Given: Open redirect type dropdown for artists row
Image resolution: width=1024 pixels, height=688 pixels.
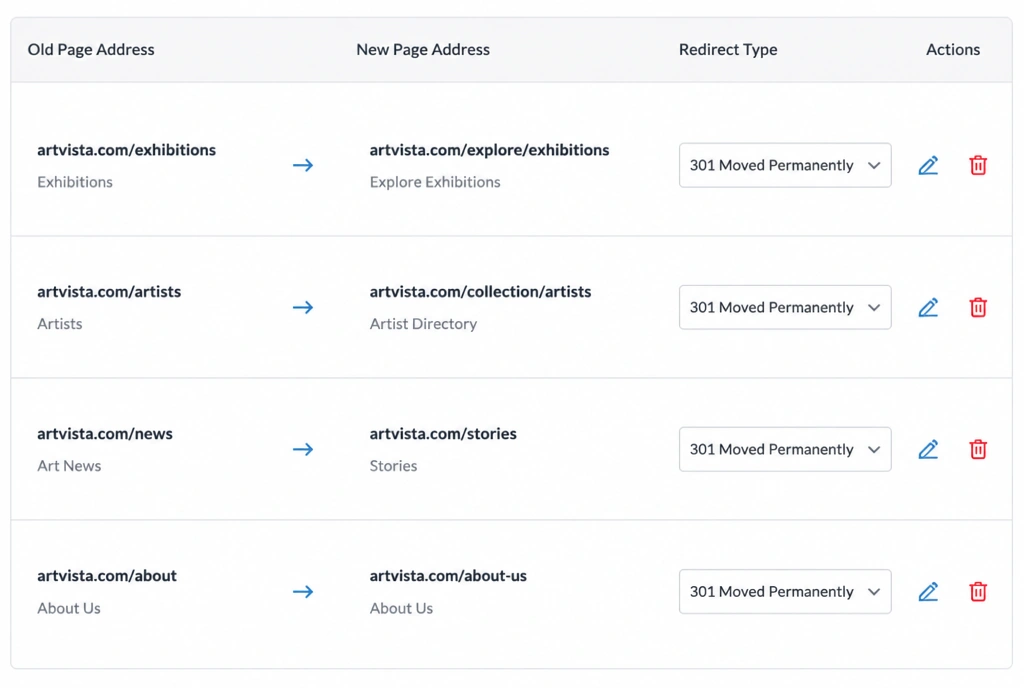Looking at the screenshot, I should 785,307.
